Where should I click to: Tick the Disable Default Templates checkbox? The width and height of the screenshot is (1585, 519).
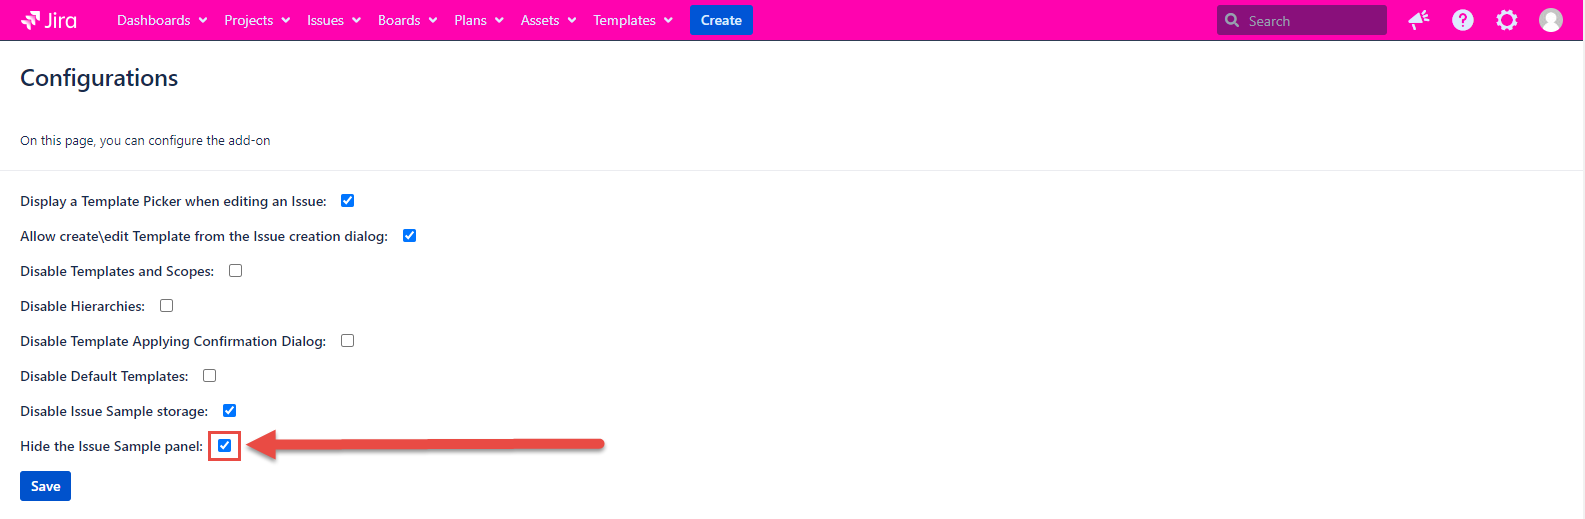point(209,376)
